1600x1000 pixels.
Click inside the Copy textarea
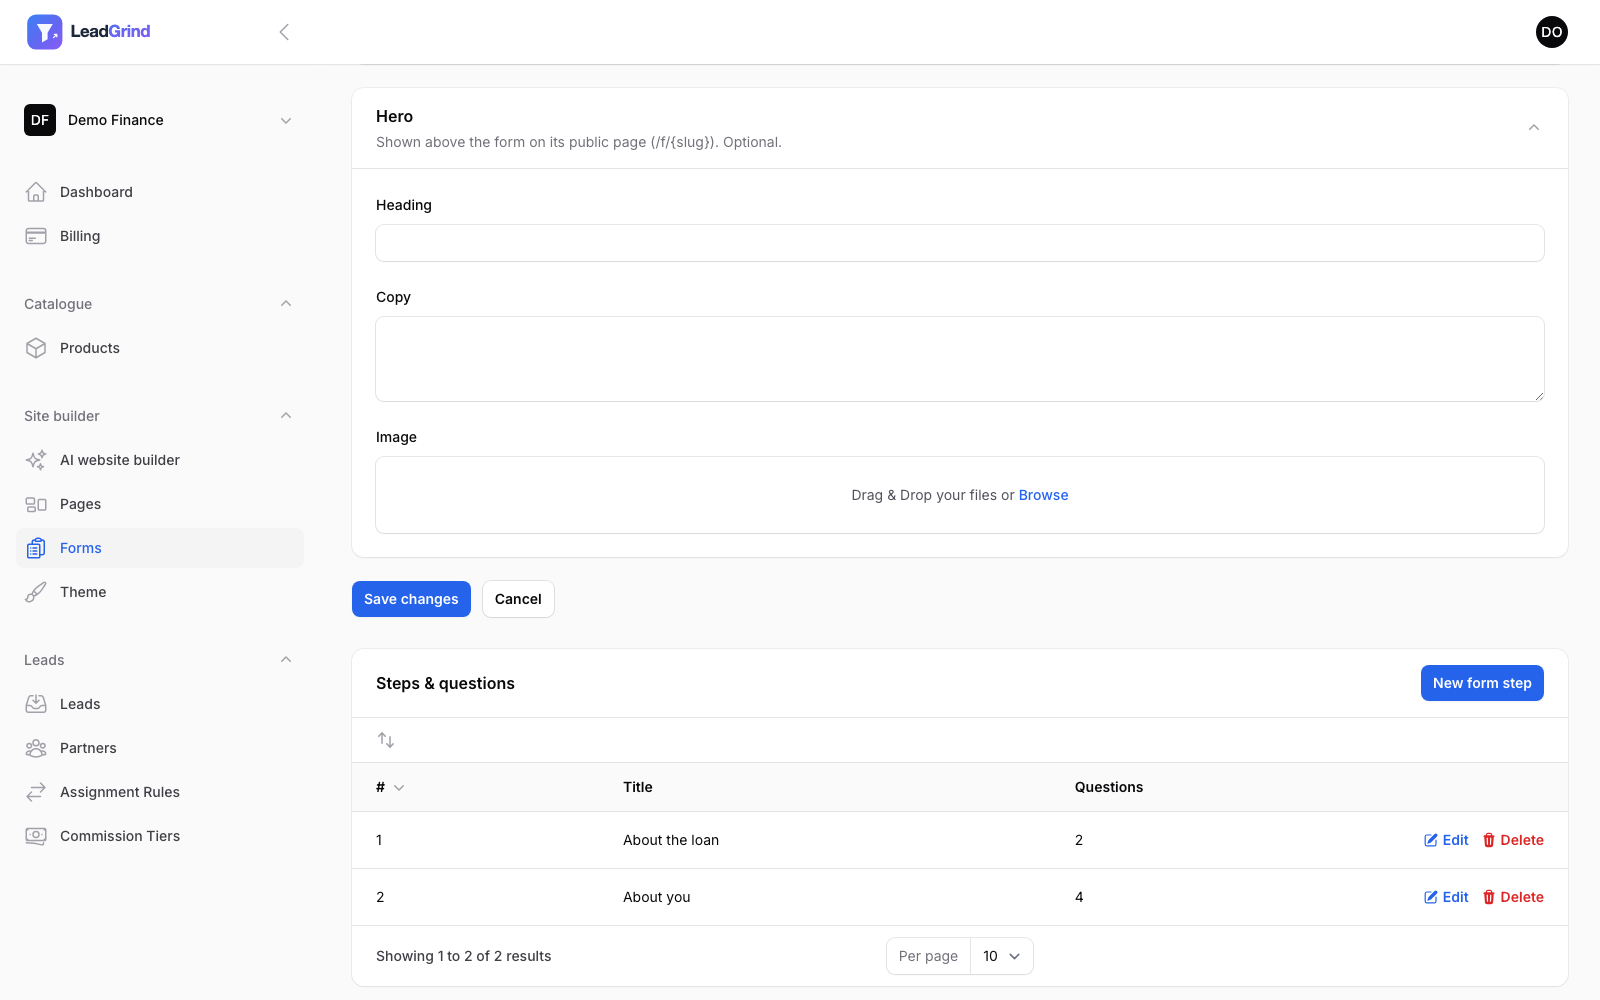(x=960, y=359)
